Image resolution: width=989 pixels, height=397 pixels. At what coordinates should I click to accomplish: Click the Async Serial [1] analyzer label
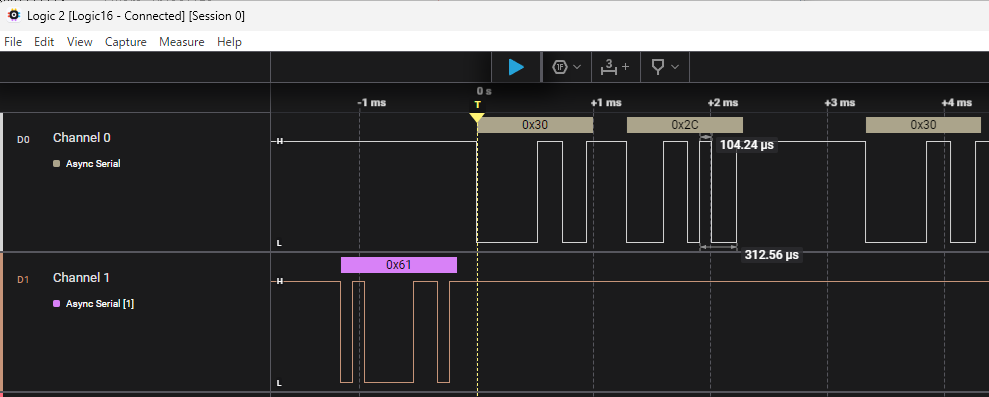click(x=100, y=304)
